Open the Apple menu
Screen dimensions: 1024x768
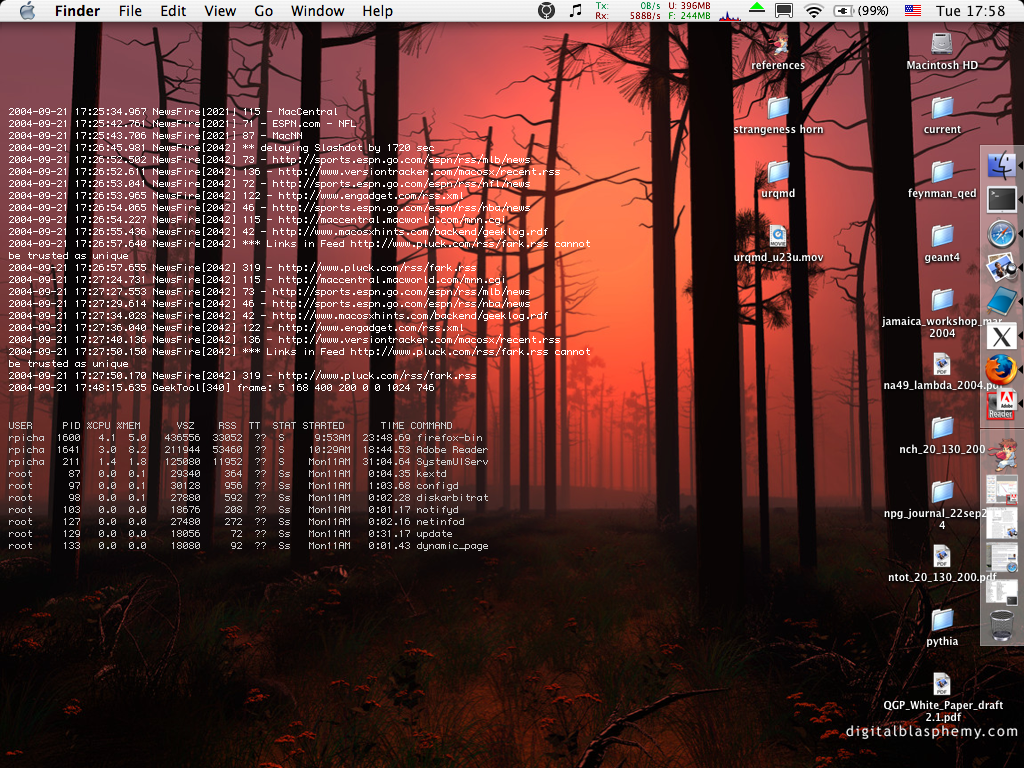(x=27, y=11)
